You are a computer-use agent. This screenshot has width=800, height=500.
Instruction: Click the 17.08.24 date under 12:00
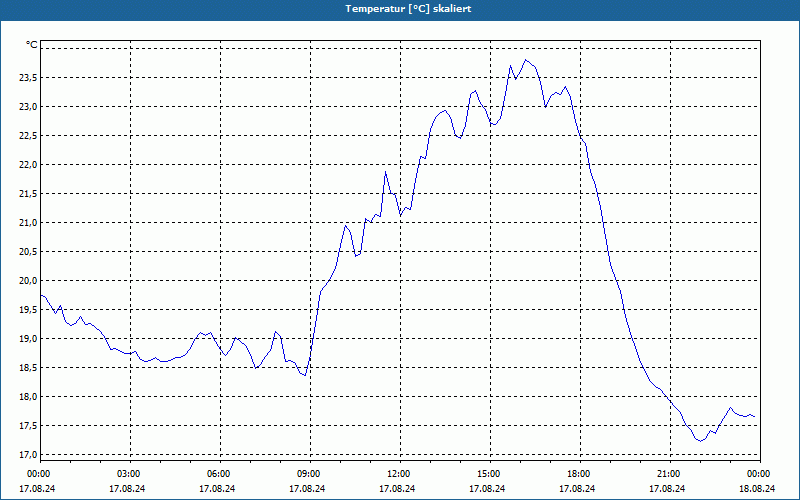pos(397,488)
